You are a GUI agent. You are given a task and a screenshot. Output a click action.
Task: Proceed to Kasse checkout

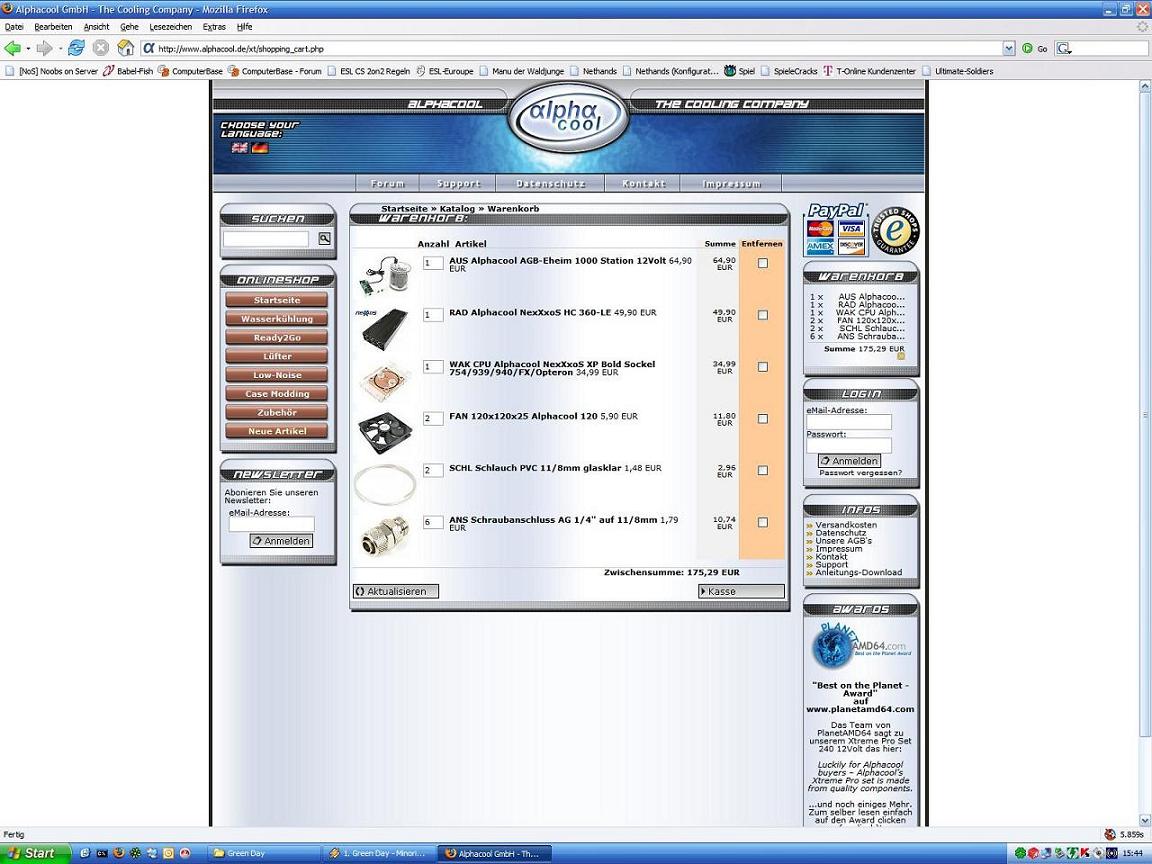[741, 591]
